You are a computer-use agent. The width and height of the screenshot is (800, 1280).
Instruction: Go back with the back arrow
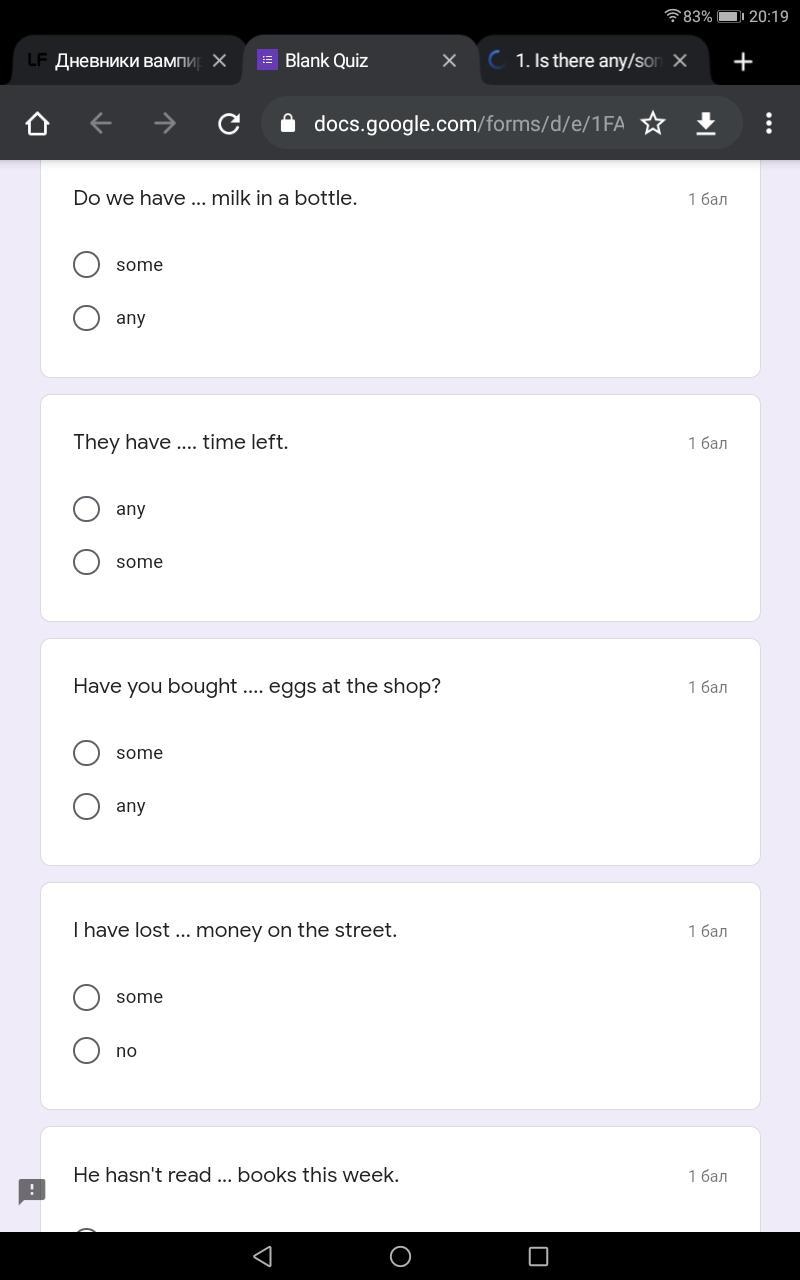tap(101, 123)
